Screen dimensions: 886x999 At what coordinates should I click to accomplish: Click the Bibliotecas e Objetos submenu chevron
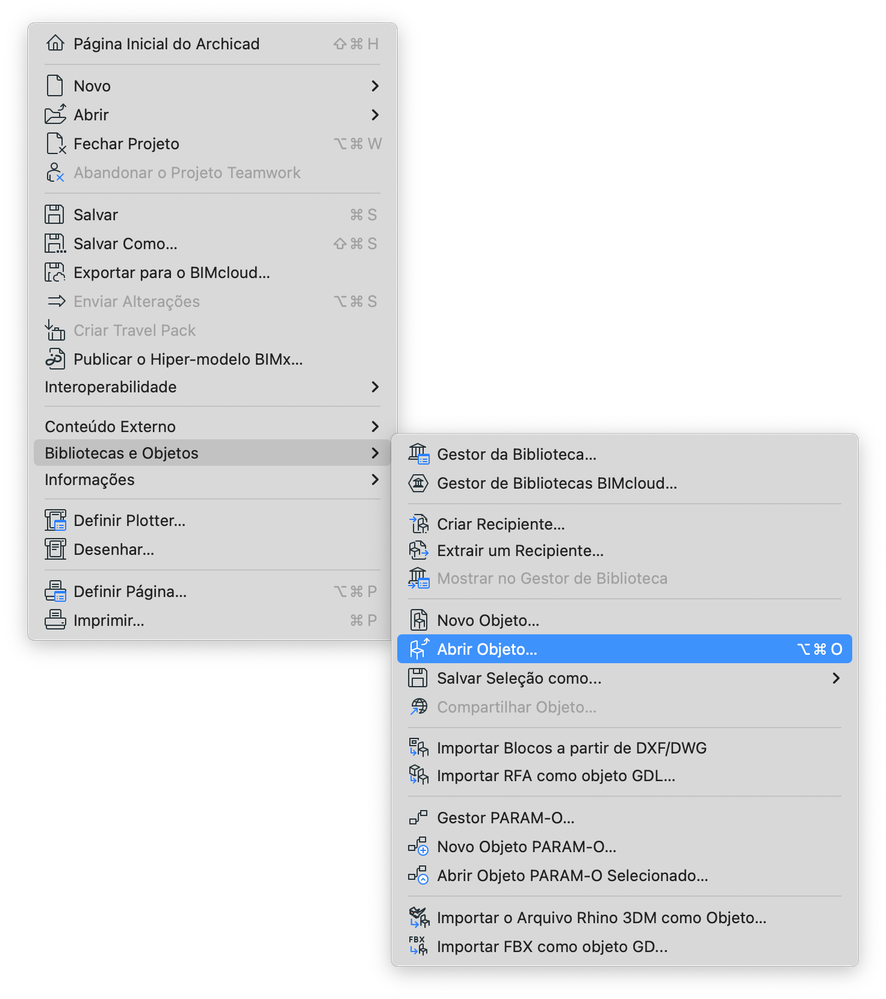pos(375,453)
